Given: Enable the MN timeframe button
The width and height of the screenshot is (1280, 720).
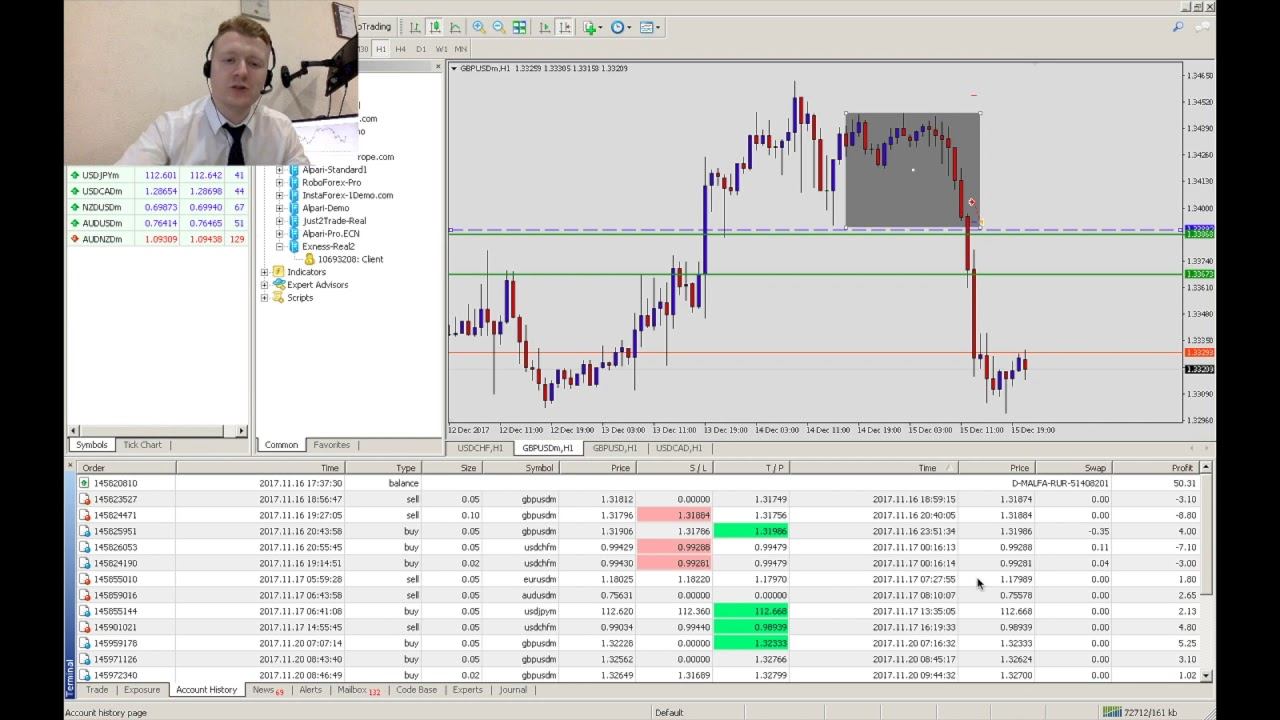Looking at the screenshot, I should point(461,49).
